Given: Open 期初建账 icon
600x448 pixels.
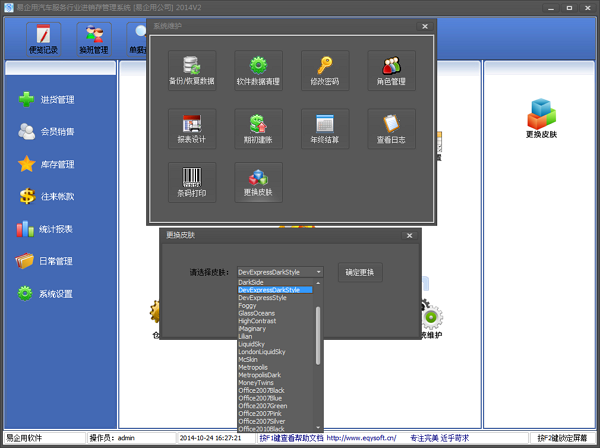Looking at the screenshot, I should coord(258,129).
